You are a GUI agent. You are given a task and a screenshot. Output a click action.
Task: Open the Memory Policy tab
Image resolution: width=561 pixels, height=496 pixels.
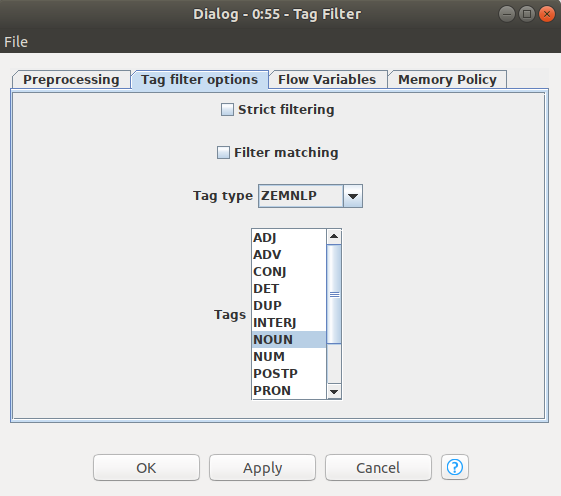[x=447, y=79]
